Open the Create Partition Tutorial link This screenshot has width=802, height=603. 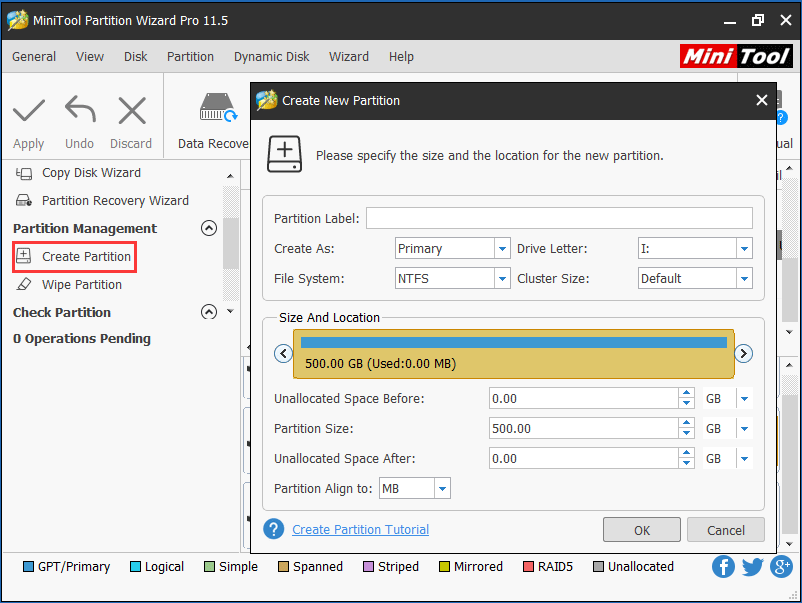(360, 529)
